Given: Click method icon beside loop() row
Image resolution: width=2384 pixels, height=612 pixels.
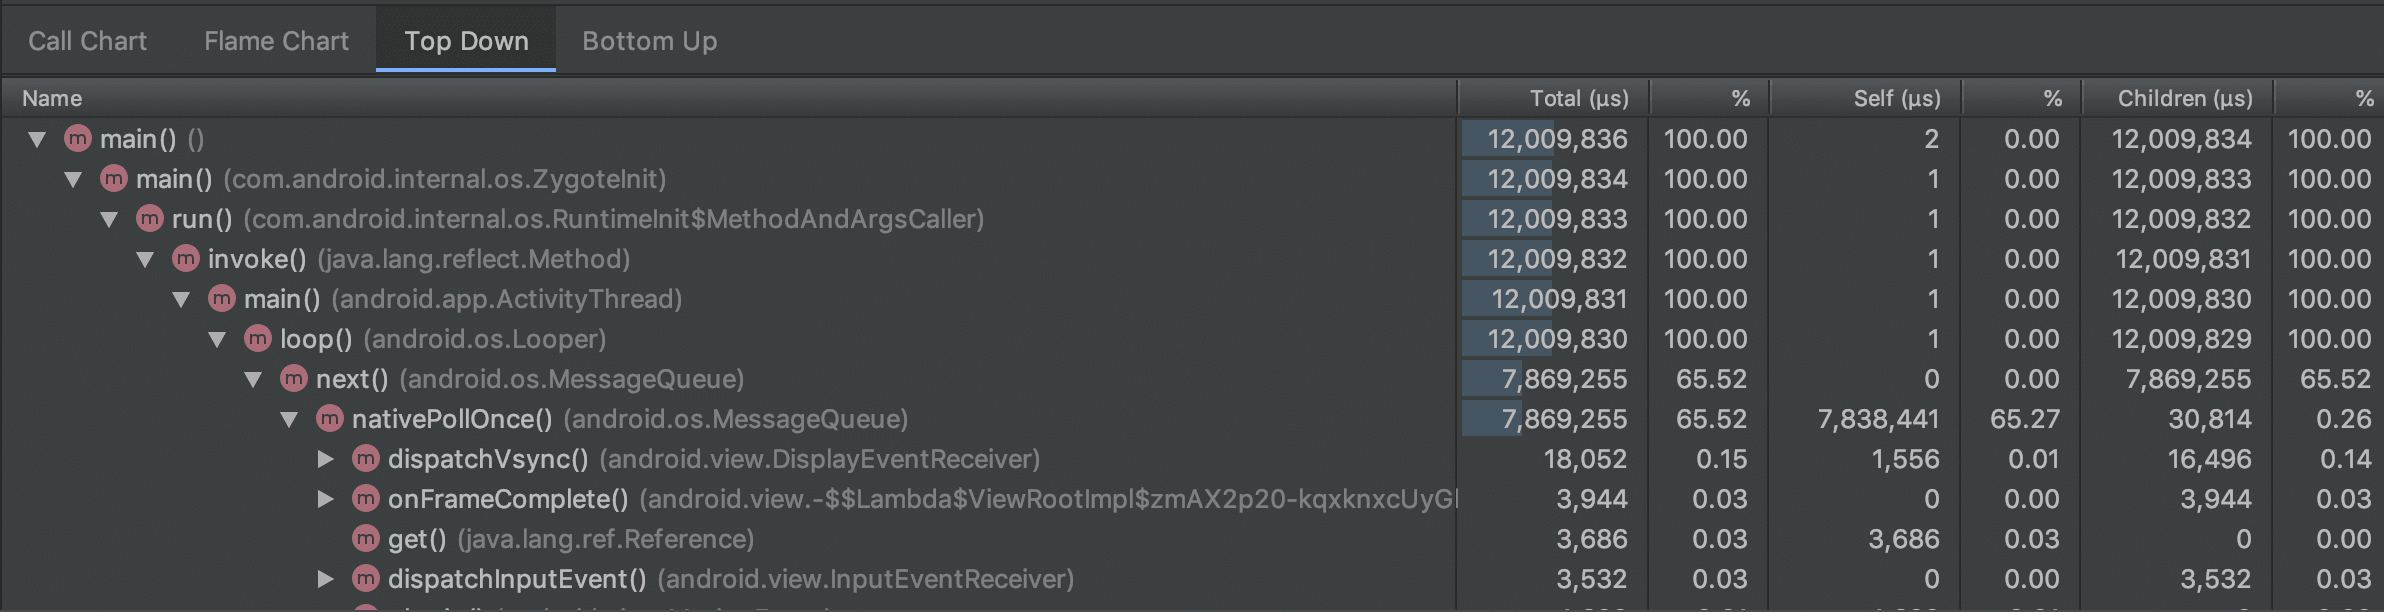Looking at the screenshot, I should point(258,339).
